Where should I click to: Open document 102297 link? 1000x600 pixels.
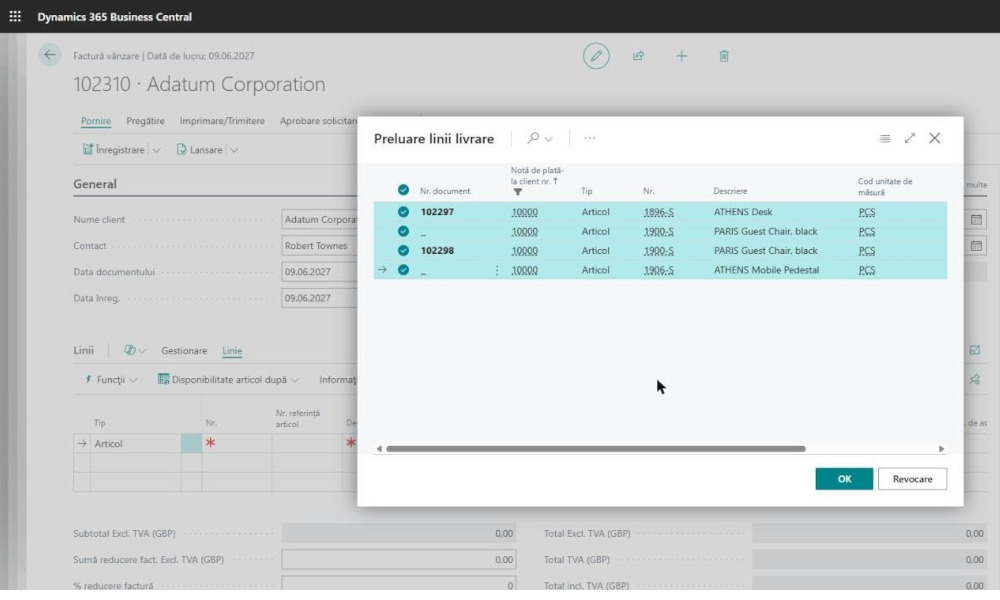(x=438, y=212)
